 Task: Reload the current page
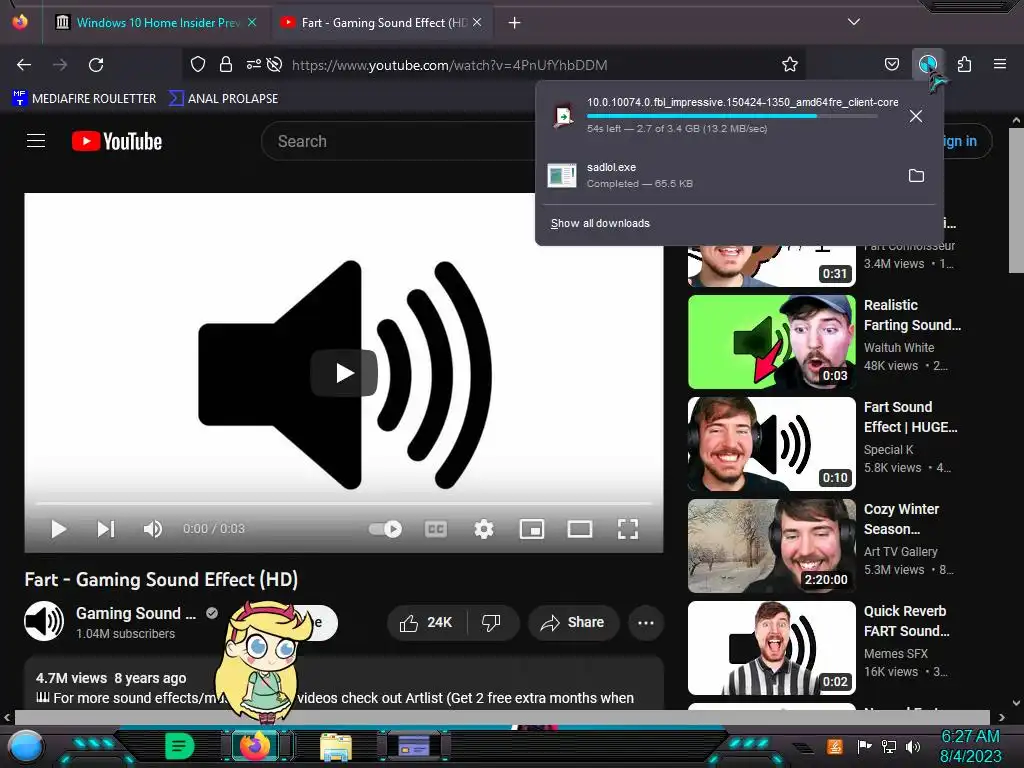coord(96,65)
